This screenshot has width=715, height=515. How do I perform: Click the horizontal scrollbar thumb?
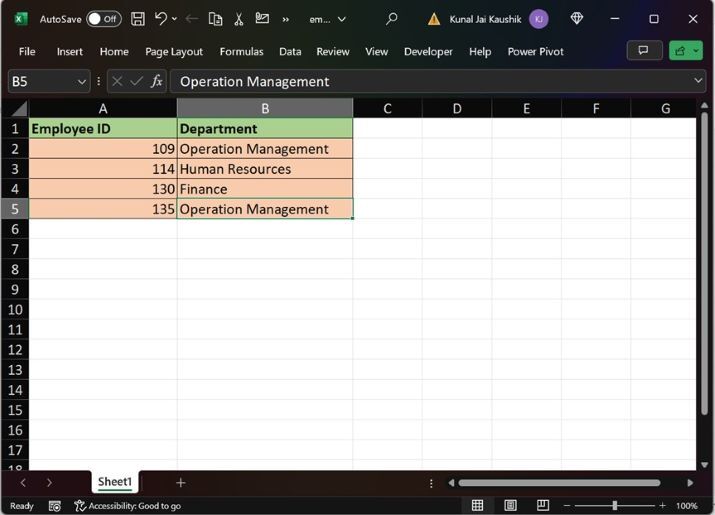(560, 483)
